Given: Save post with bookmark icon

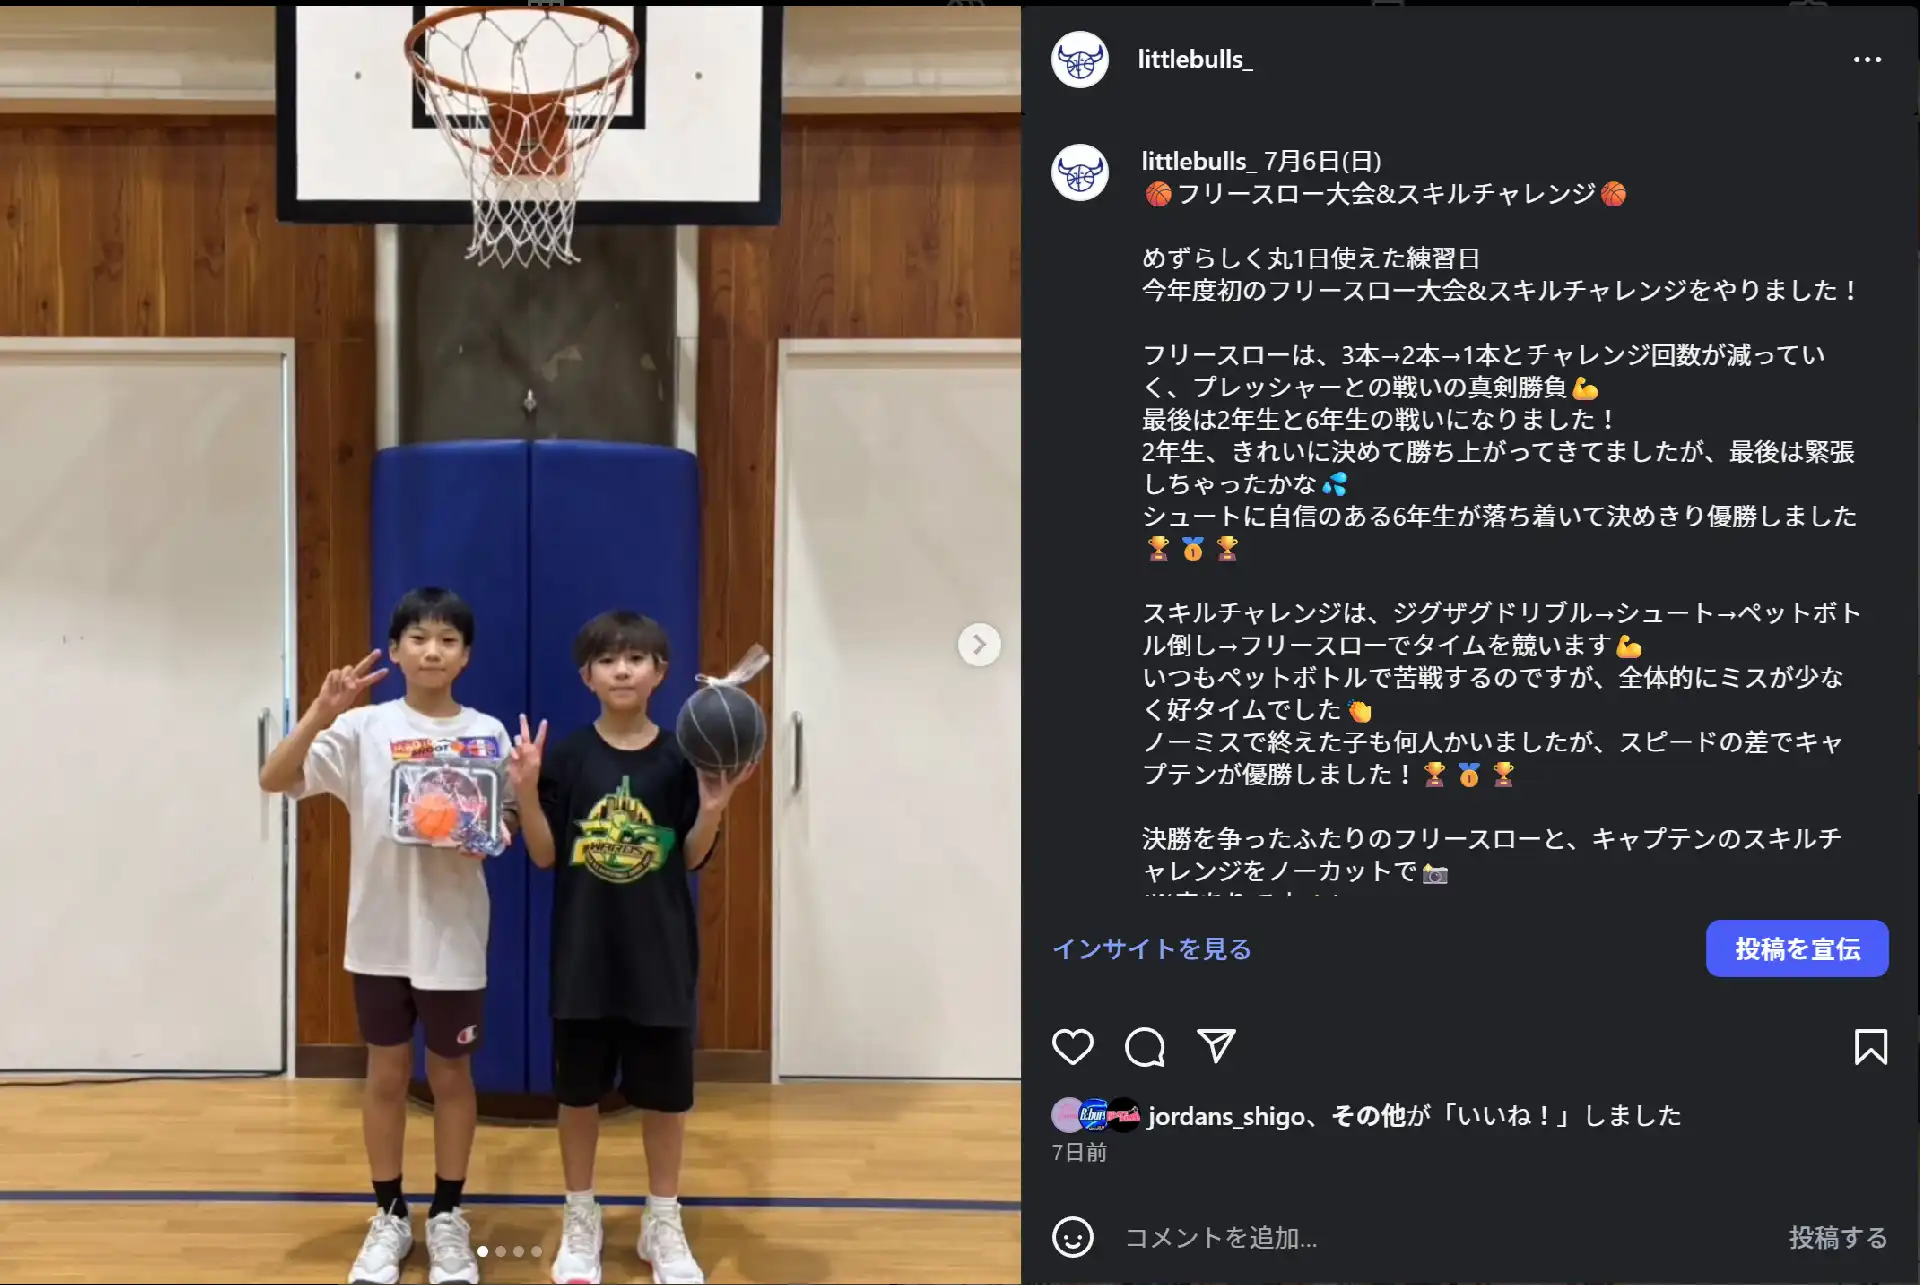Looking at the screenshot, I should (1870, 1047).
